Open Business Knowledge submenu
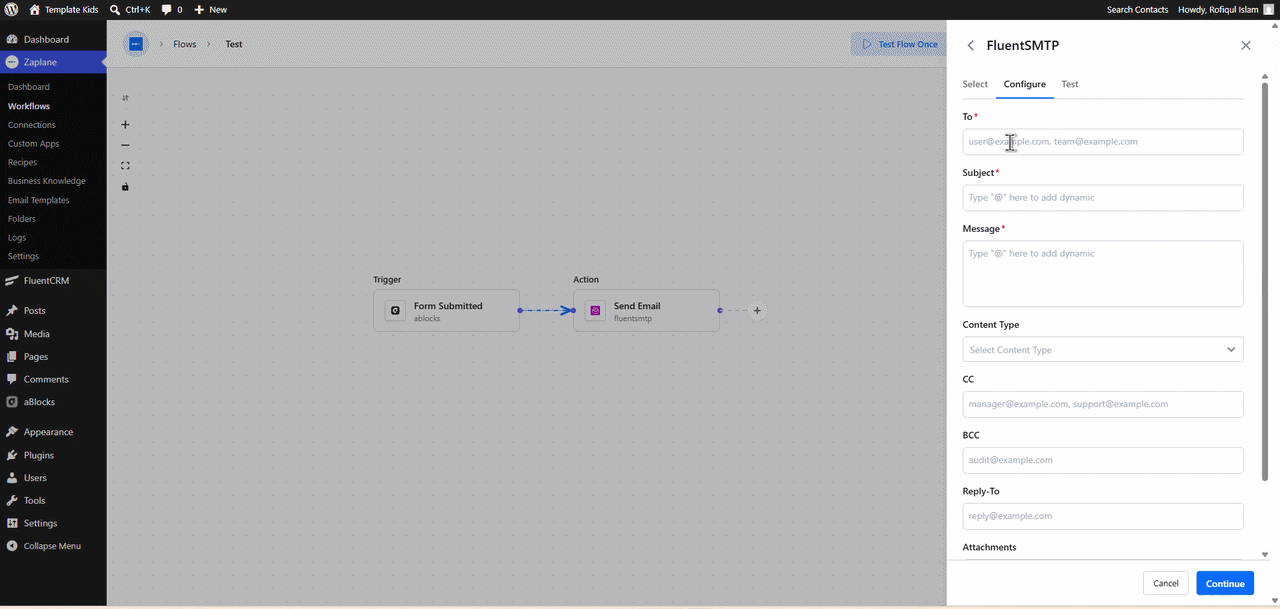Image resolution: width=1280 pixels, height=609 pixels. tap(47, 181)
